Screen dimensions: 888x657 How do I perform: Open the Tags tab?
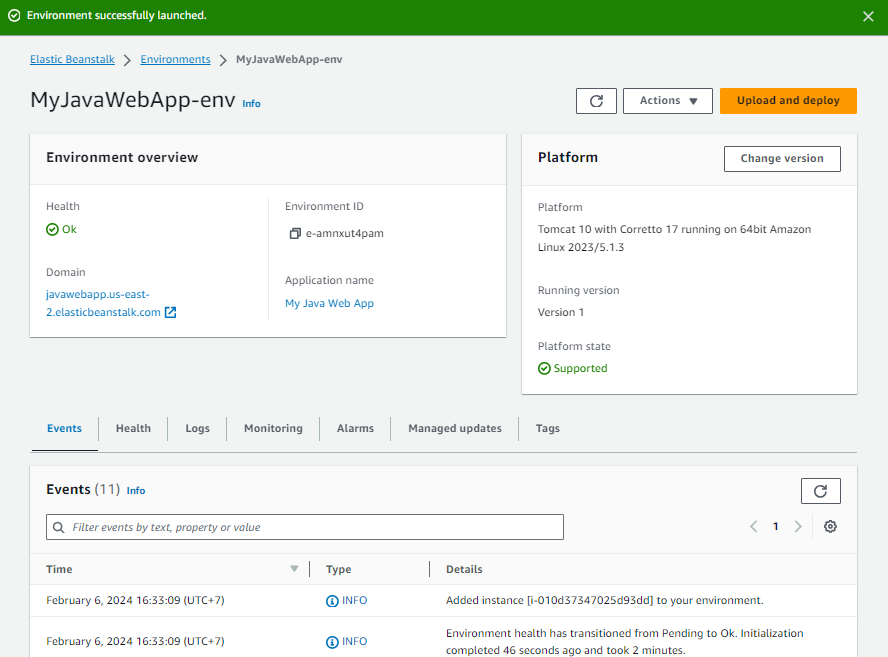pos(547,428)
